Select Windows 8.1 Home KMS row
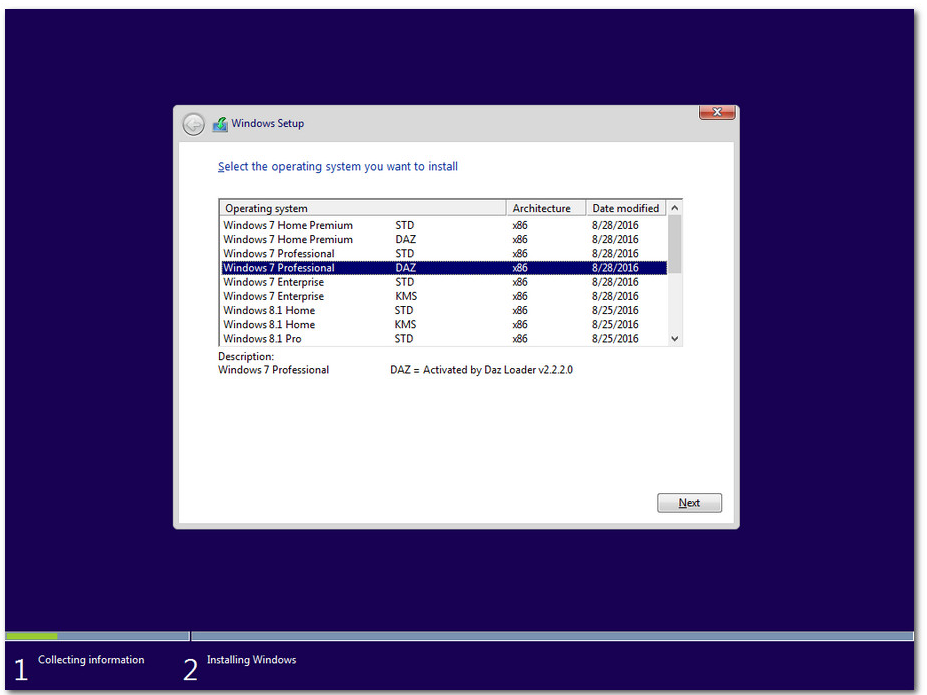Viewport: 927px width, 695px height. pos(444,324)
